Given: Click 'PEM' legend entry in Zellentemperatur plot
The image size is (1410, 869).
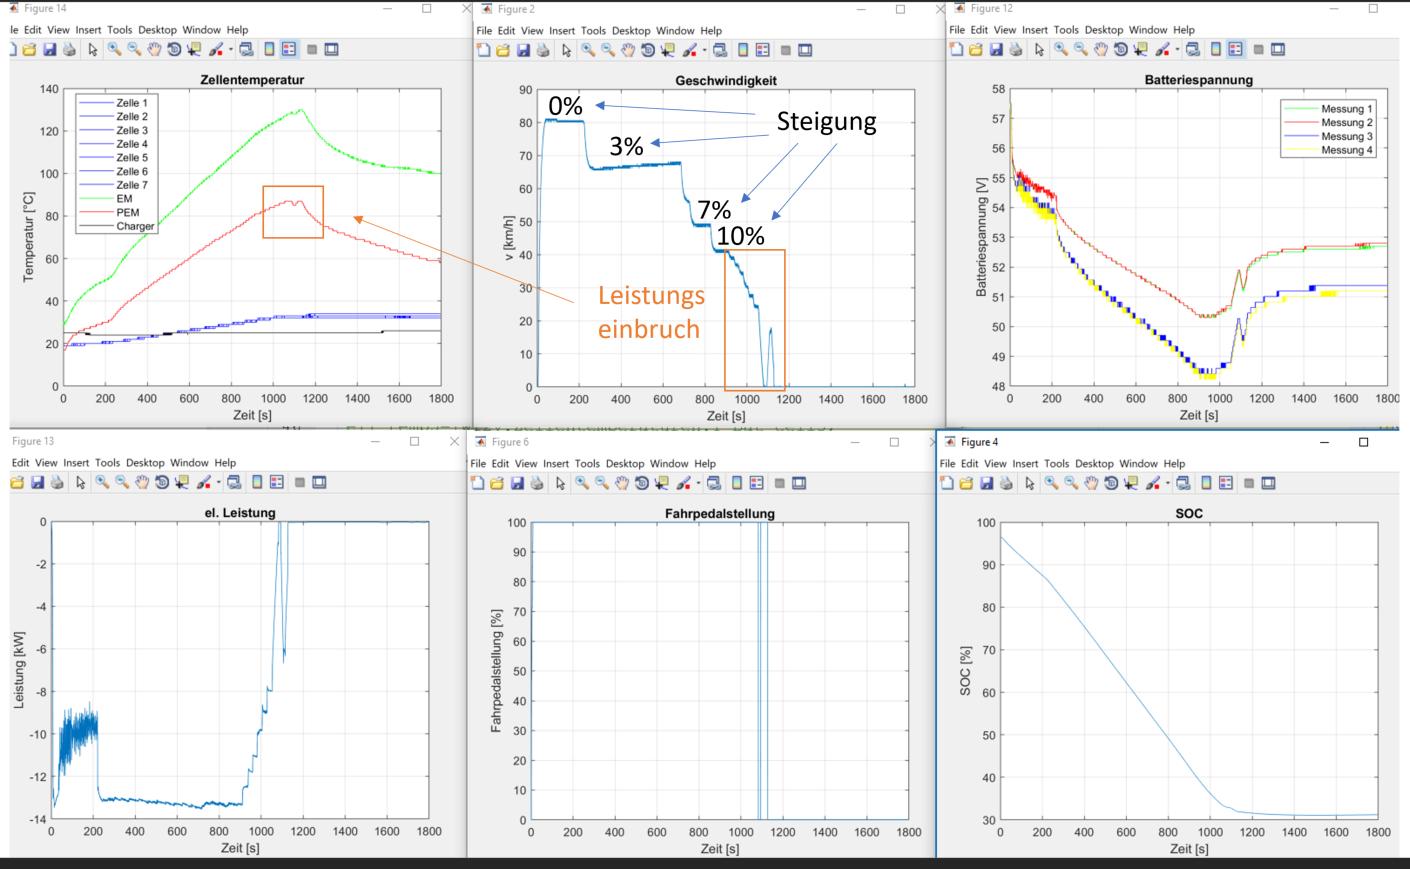Looking at the screenshot, I should [x=127, y=212].
